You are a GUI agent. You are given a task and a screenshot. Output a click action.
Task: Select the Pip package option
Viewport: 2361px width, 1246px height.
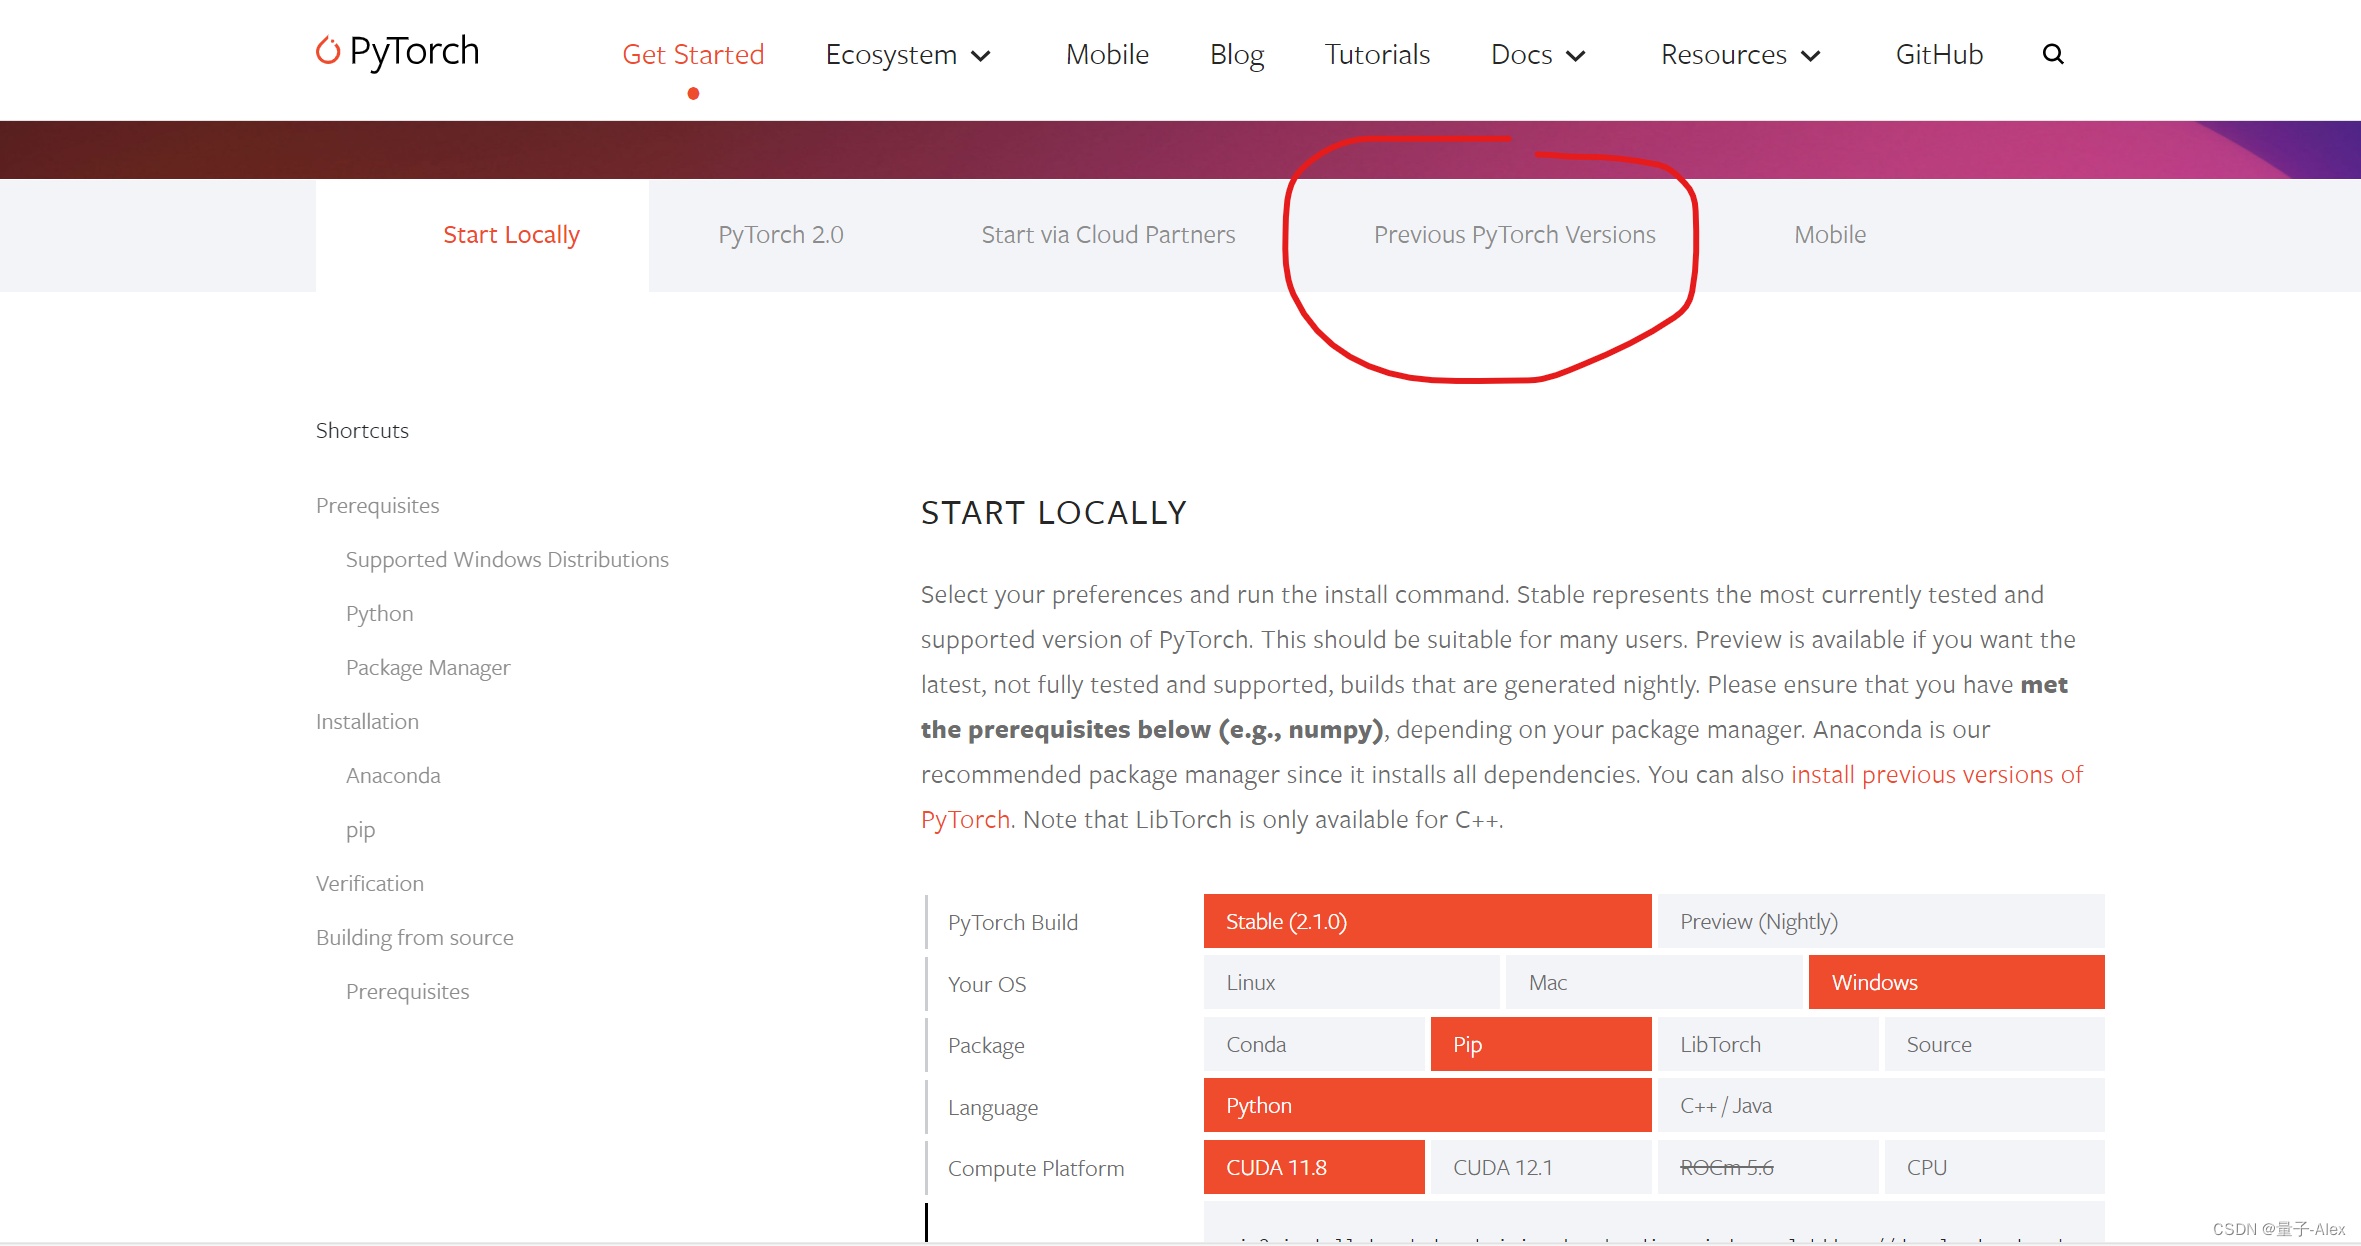(1541, 1044)
